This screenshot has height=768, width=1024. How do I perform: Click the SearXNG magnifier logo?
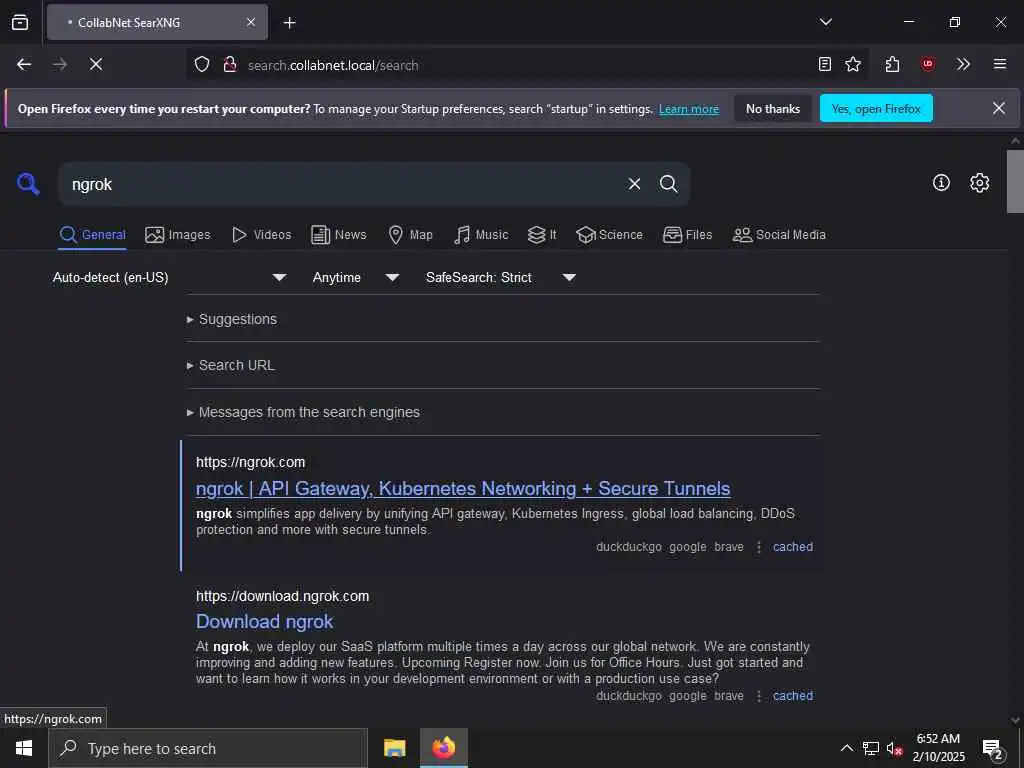tap(28, 184)
